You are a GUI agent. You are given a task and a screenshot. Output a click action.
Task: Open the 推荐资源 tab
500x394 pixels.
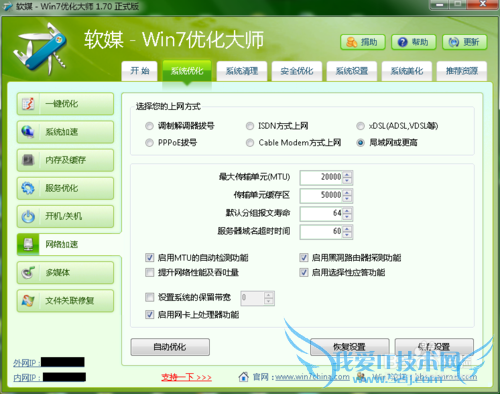coord(462,71)
